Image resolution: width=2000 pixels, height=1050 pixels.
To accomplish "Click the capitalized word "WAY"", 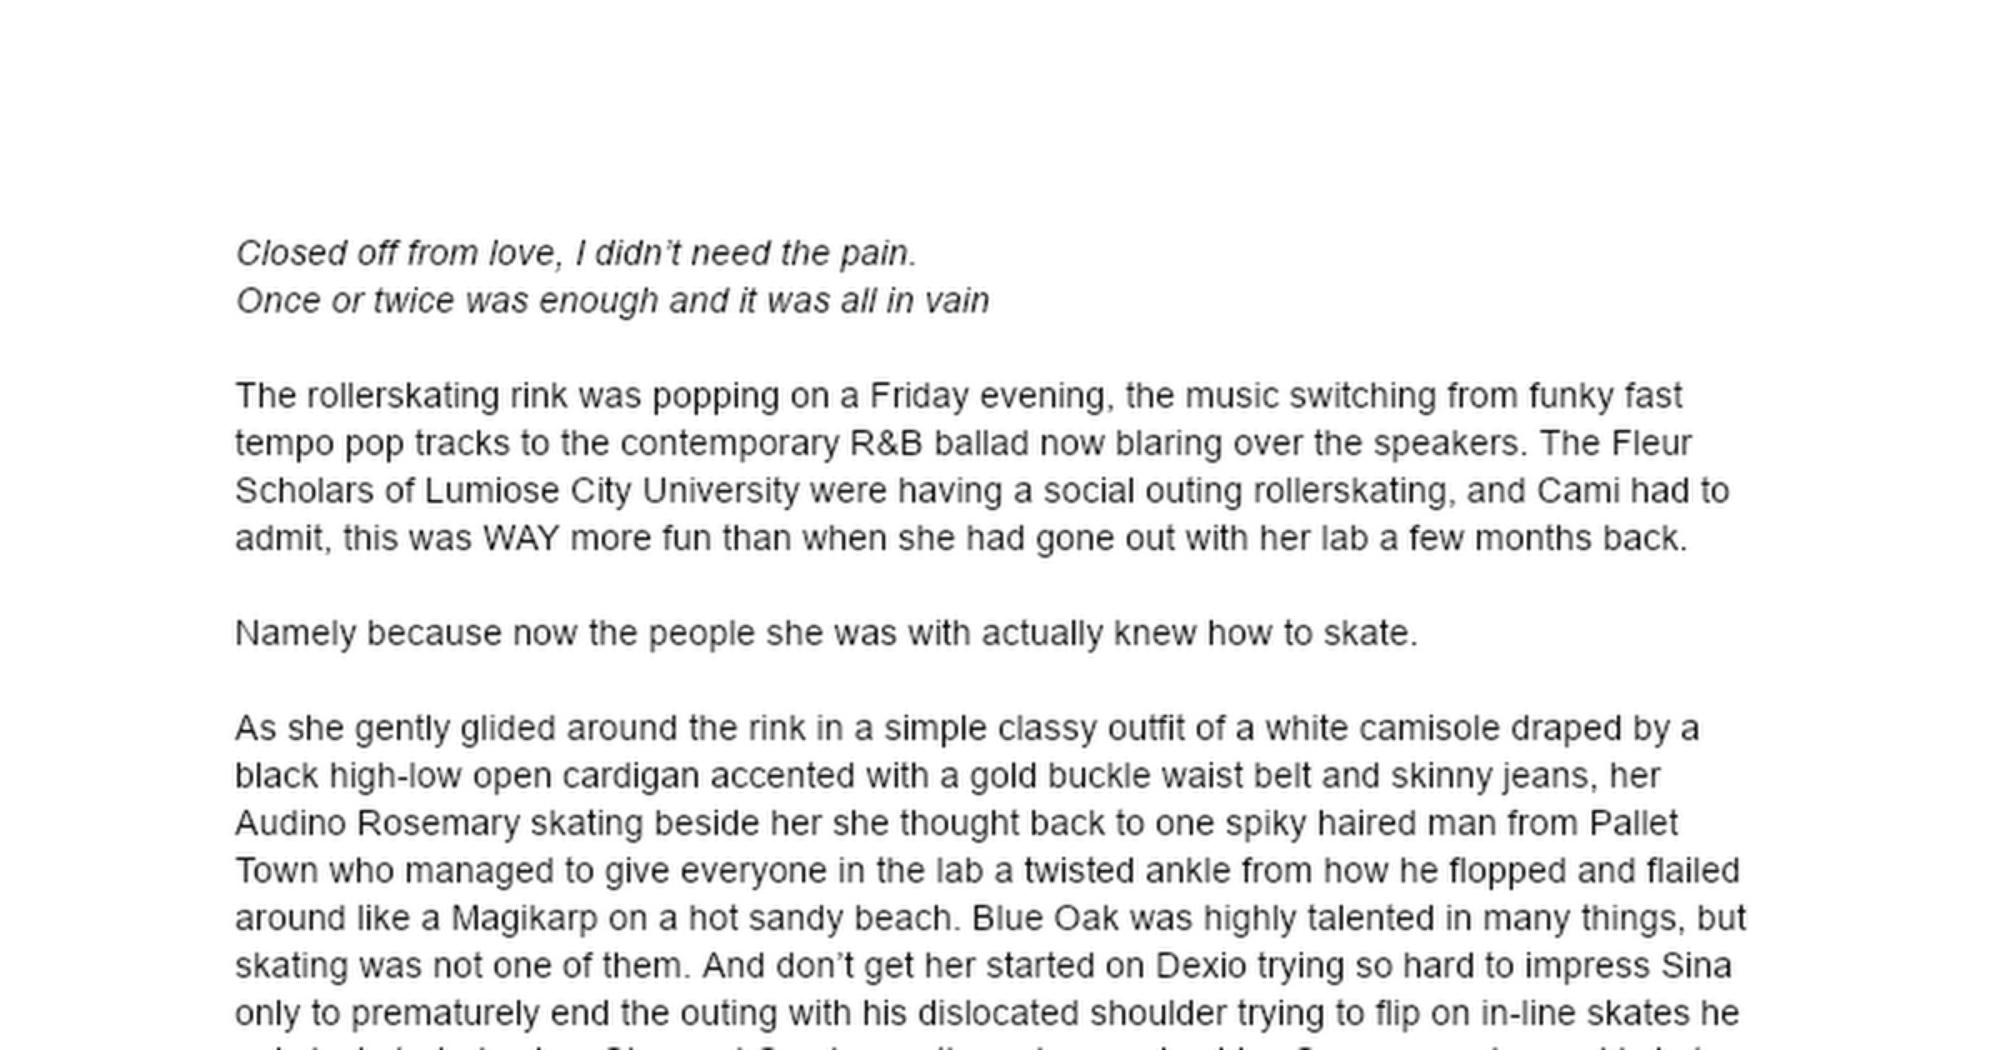I will (520, 539).
